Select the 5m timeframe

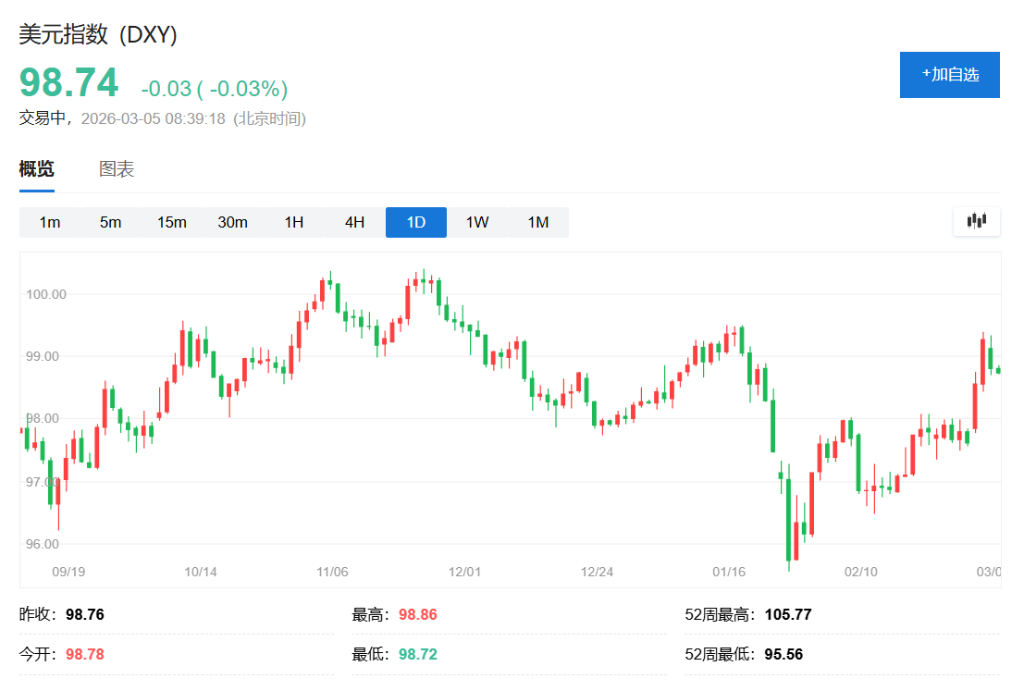(110, 222)
